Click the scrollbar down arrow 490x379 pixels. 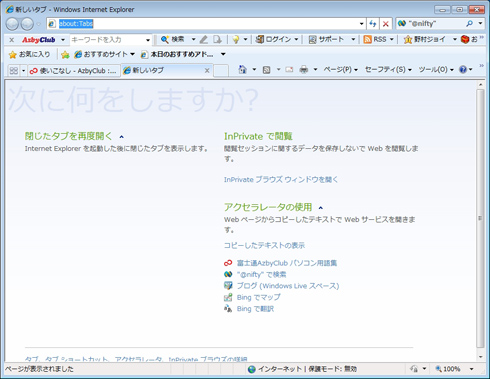pyautogui.click(x=480, y=357)
